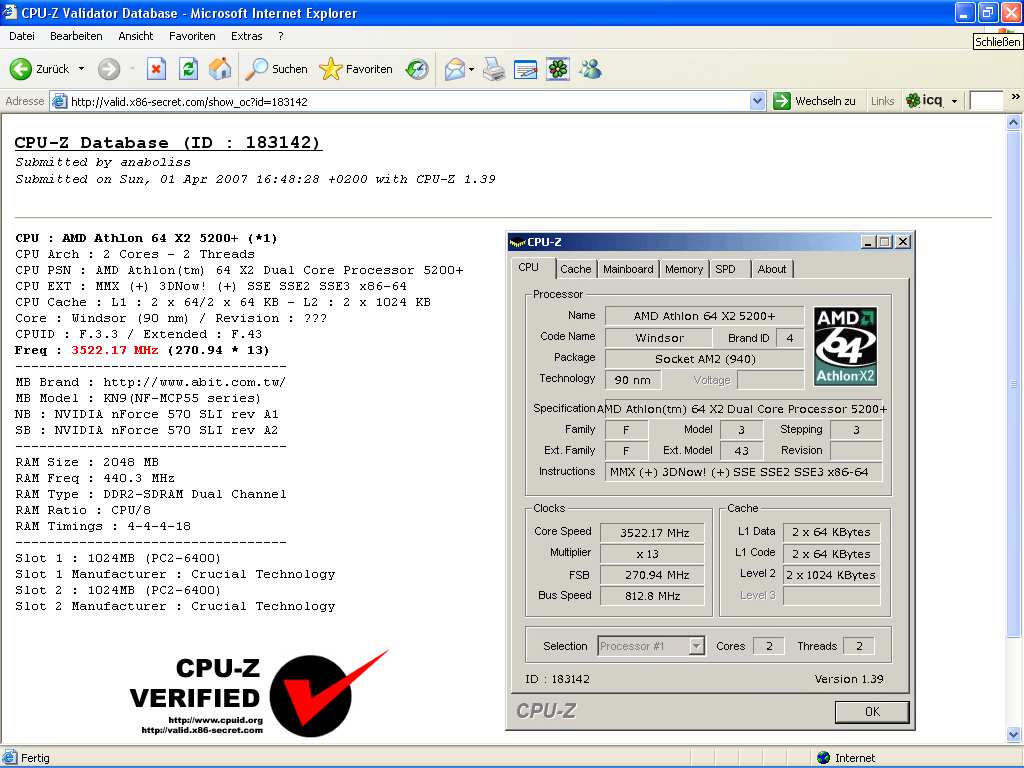Viewport: 1024px width, 768px height.
Task: Click the Version 1.39 label
Action: (x=848, y=679)
